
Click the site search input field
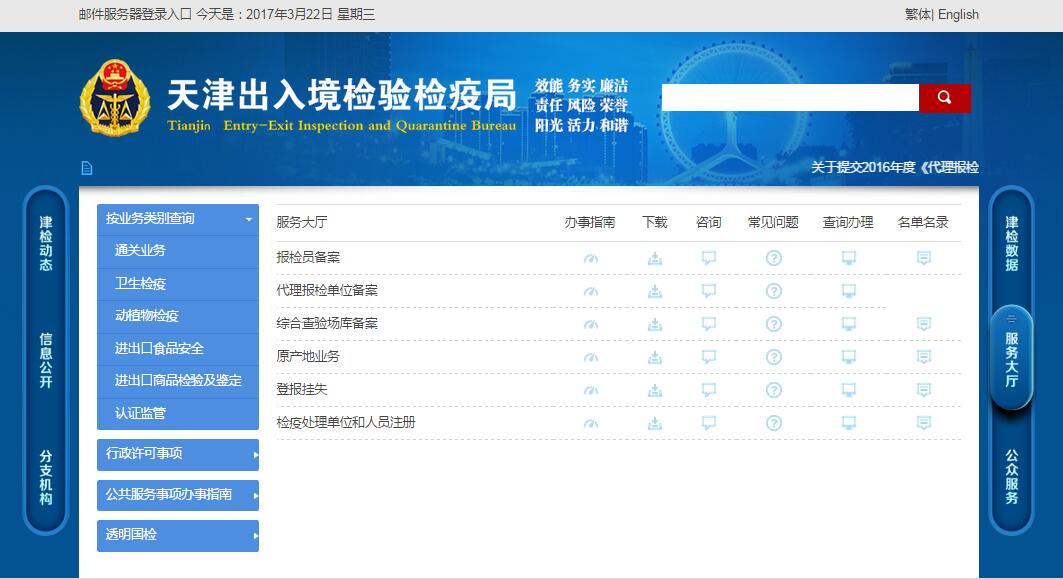789,98
